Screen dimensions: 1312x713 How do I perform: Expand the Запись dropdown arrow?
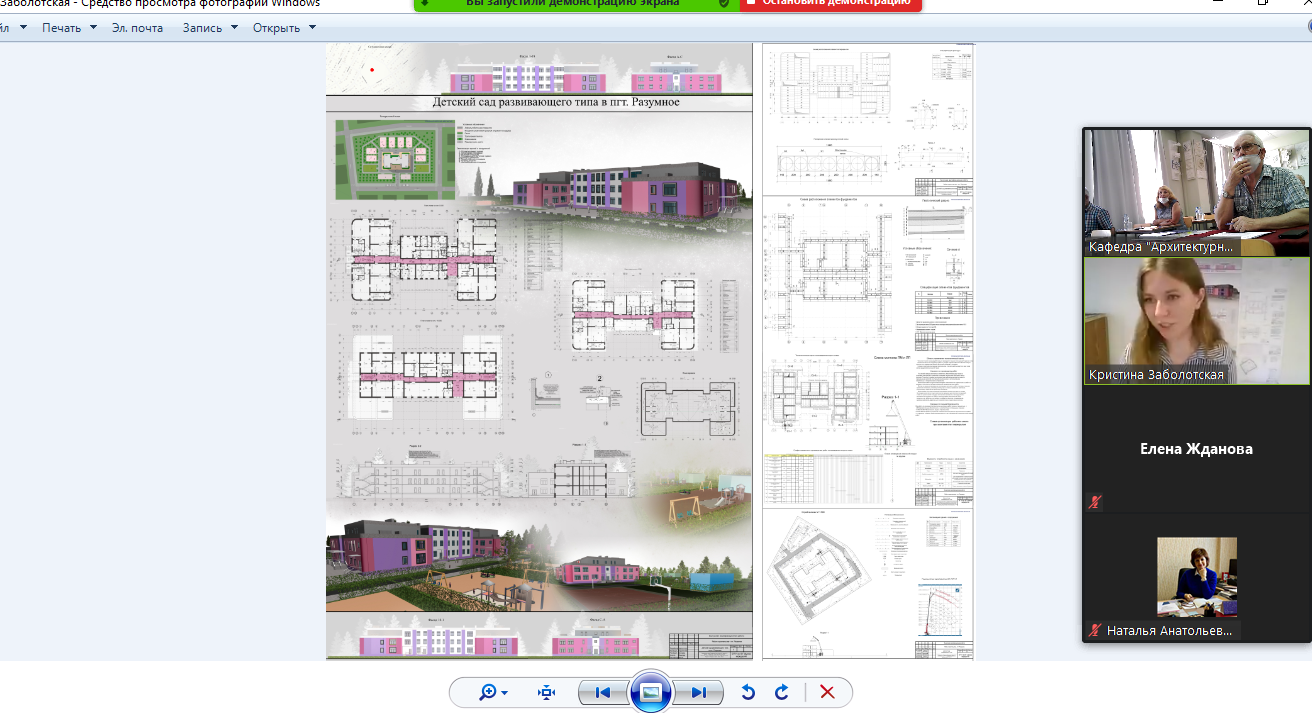(x=234, y=28)
